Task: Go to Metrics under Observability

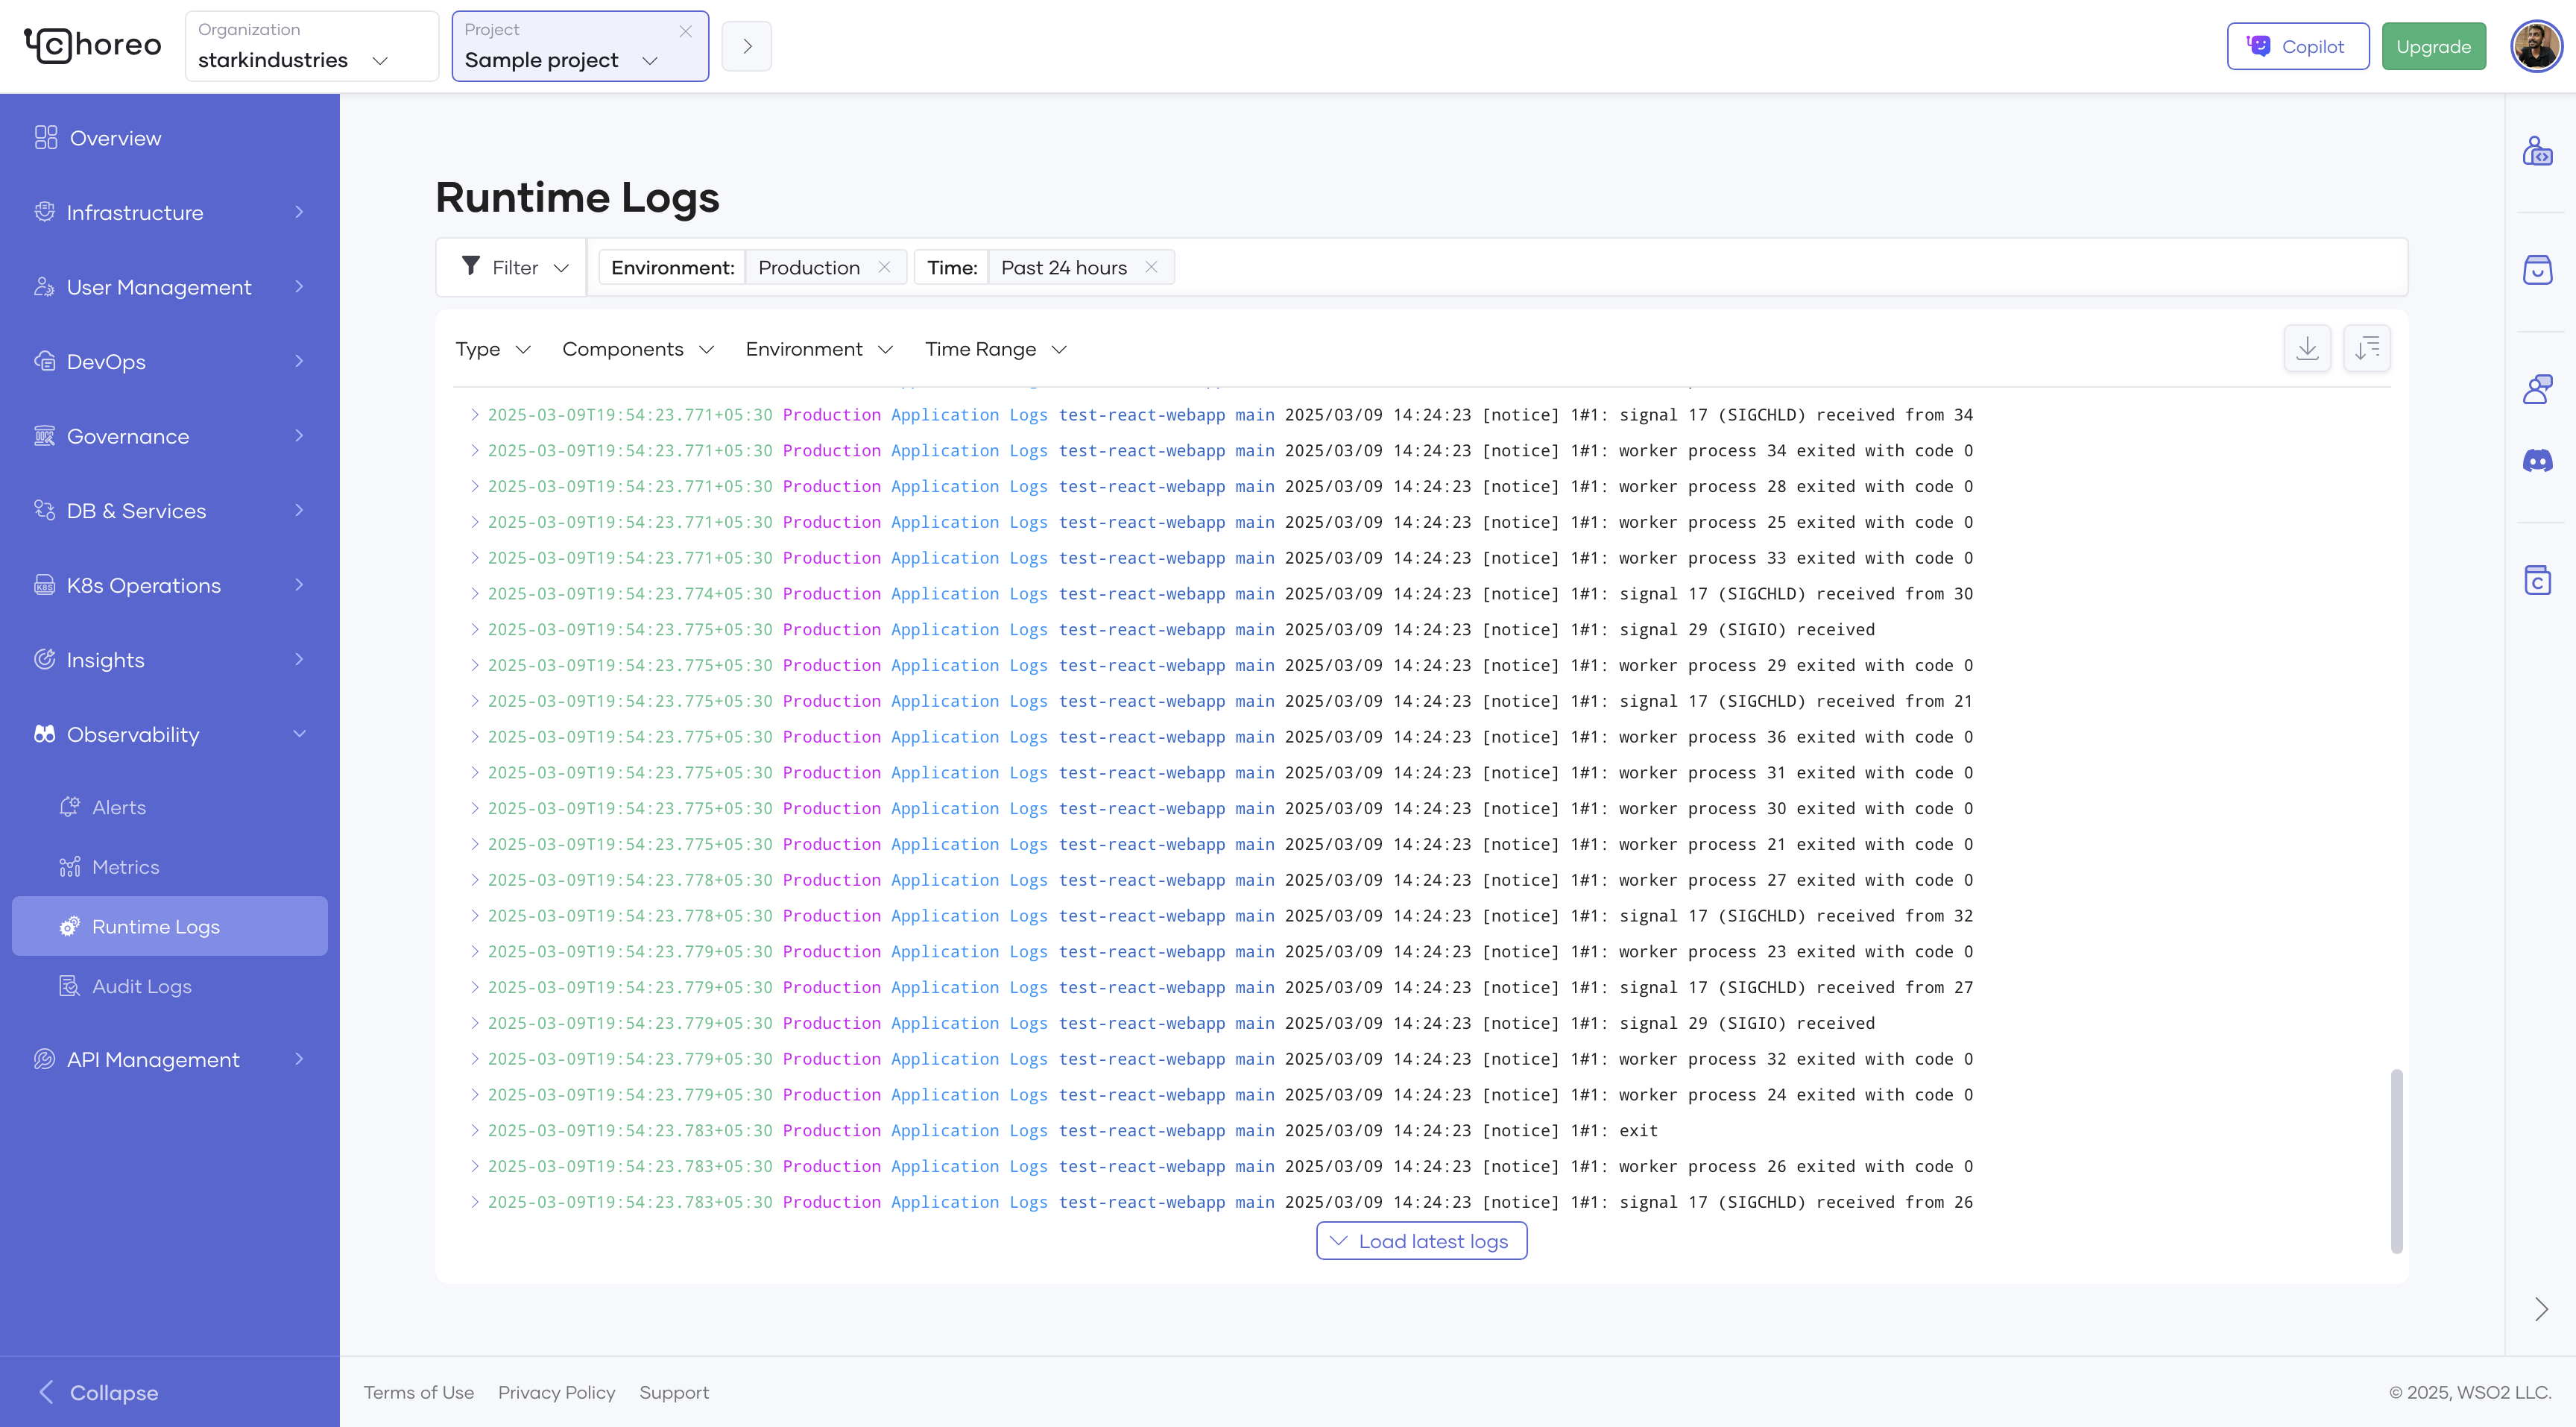Action: point(125,867)
